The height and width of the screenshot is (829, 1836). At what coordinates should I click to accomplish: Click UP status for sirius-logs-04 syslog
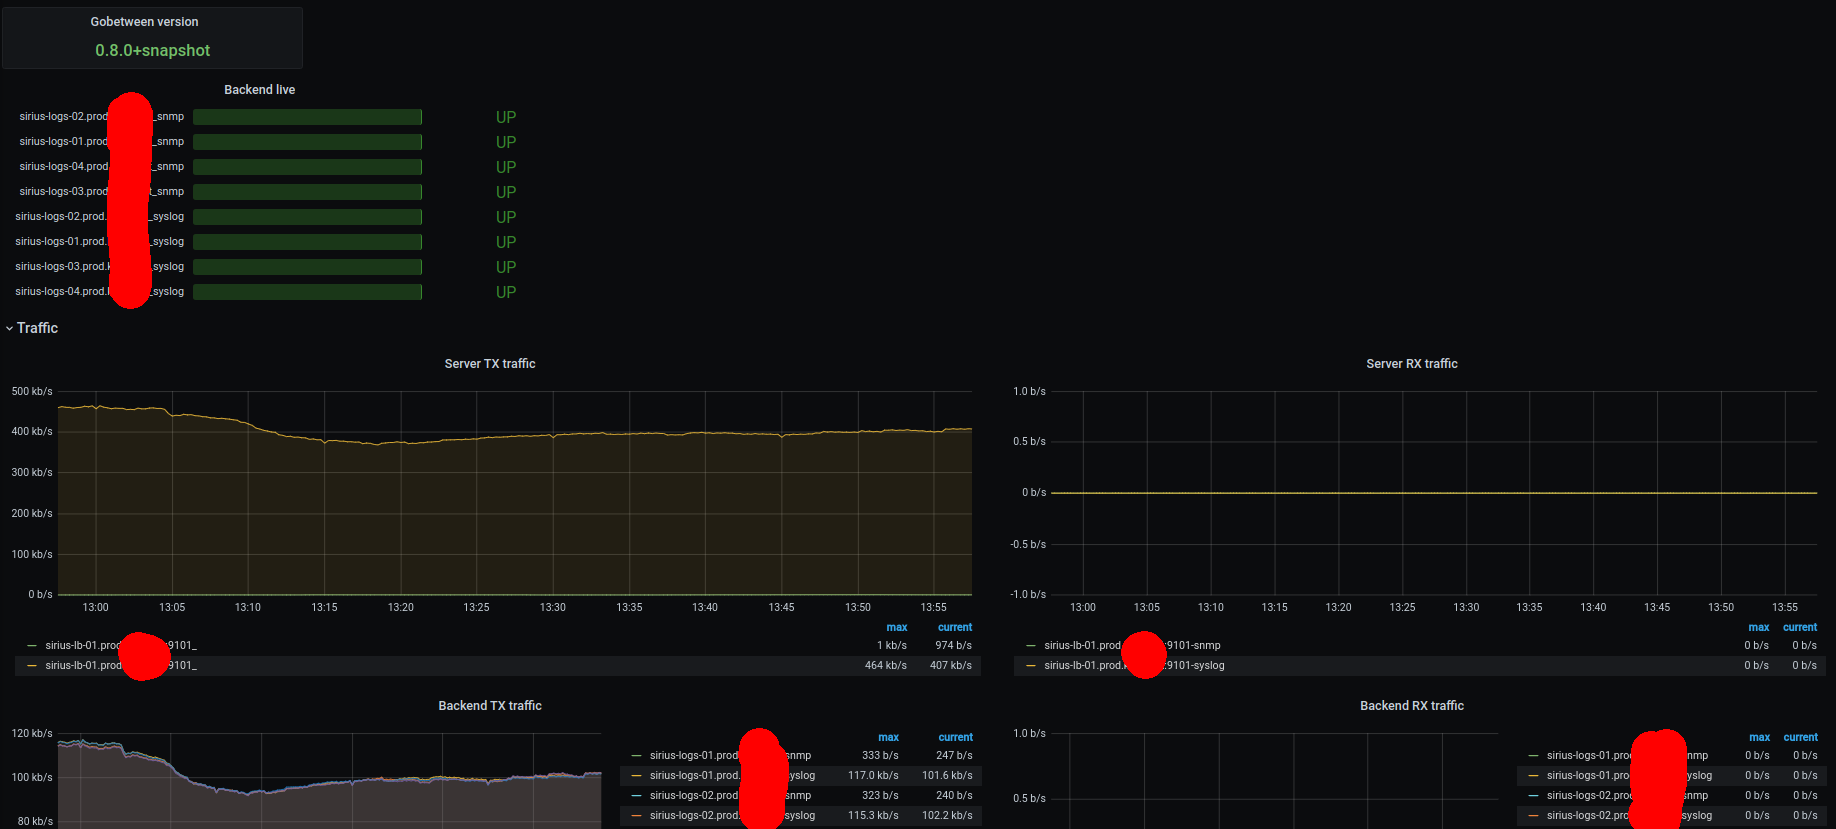click(506, 292)
